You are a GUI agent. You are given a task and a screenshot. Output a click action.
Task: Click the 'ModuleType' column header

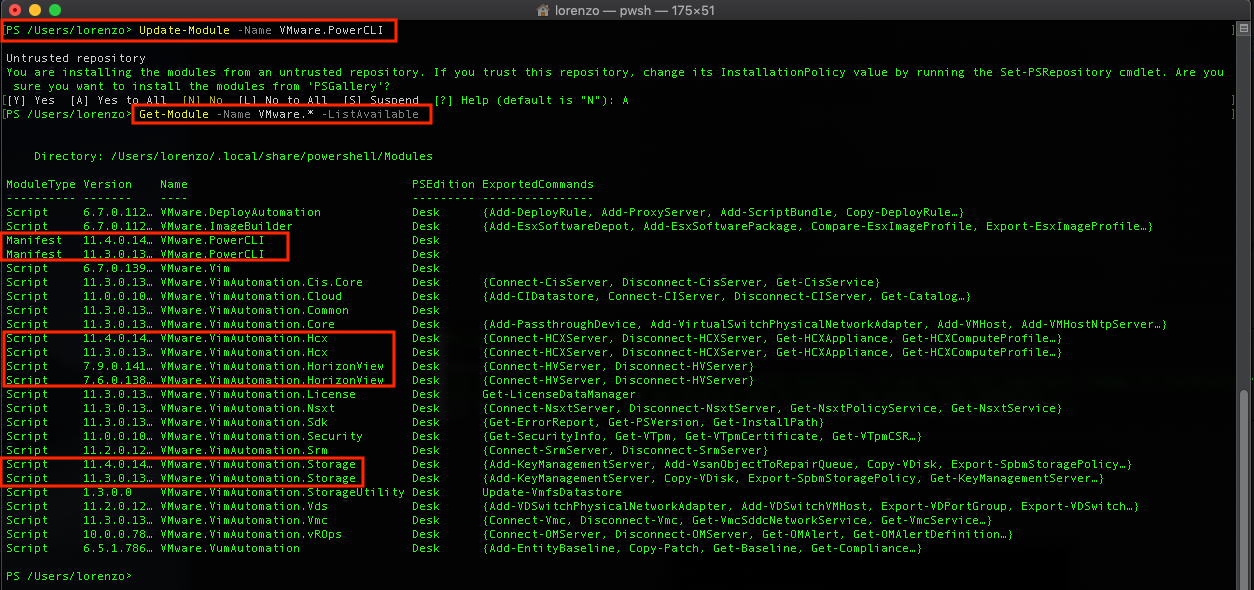point(41,184)
